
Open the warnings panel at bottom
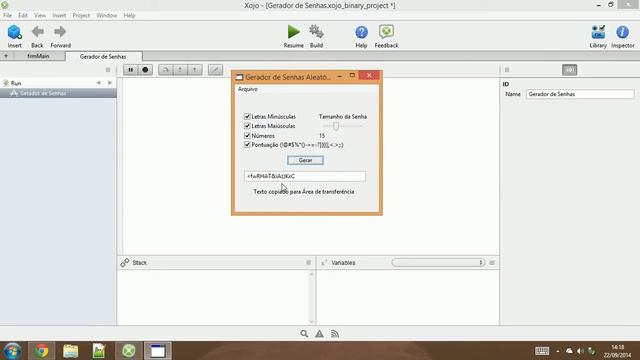(x=319, y=334)
